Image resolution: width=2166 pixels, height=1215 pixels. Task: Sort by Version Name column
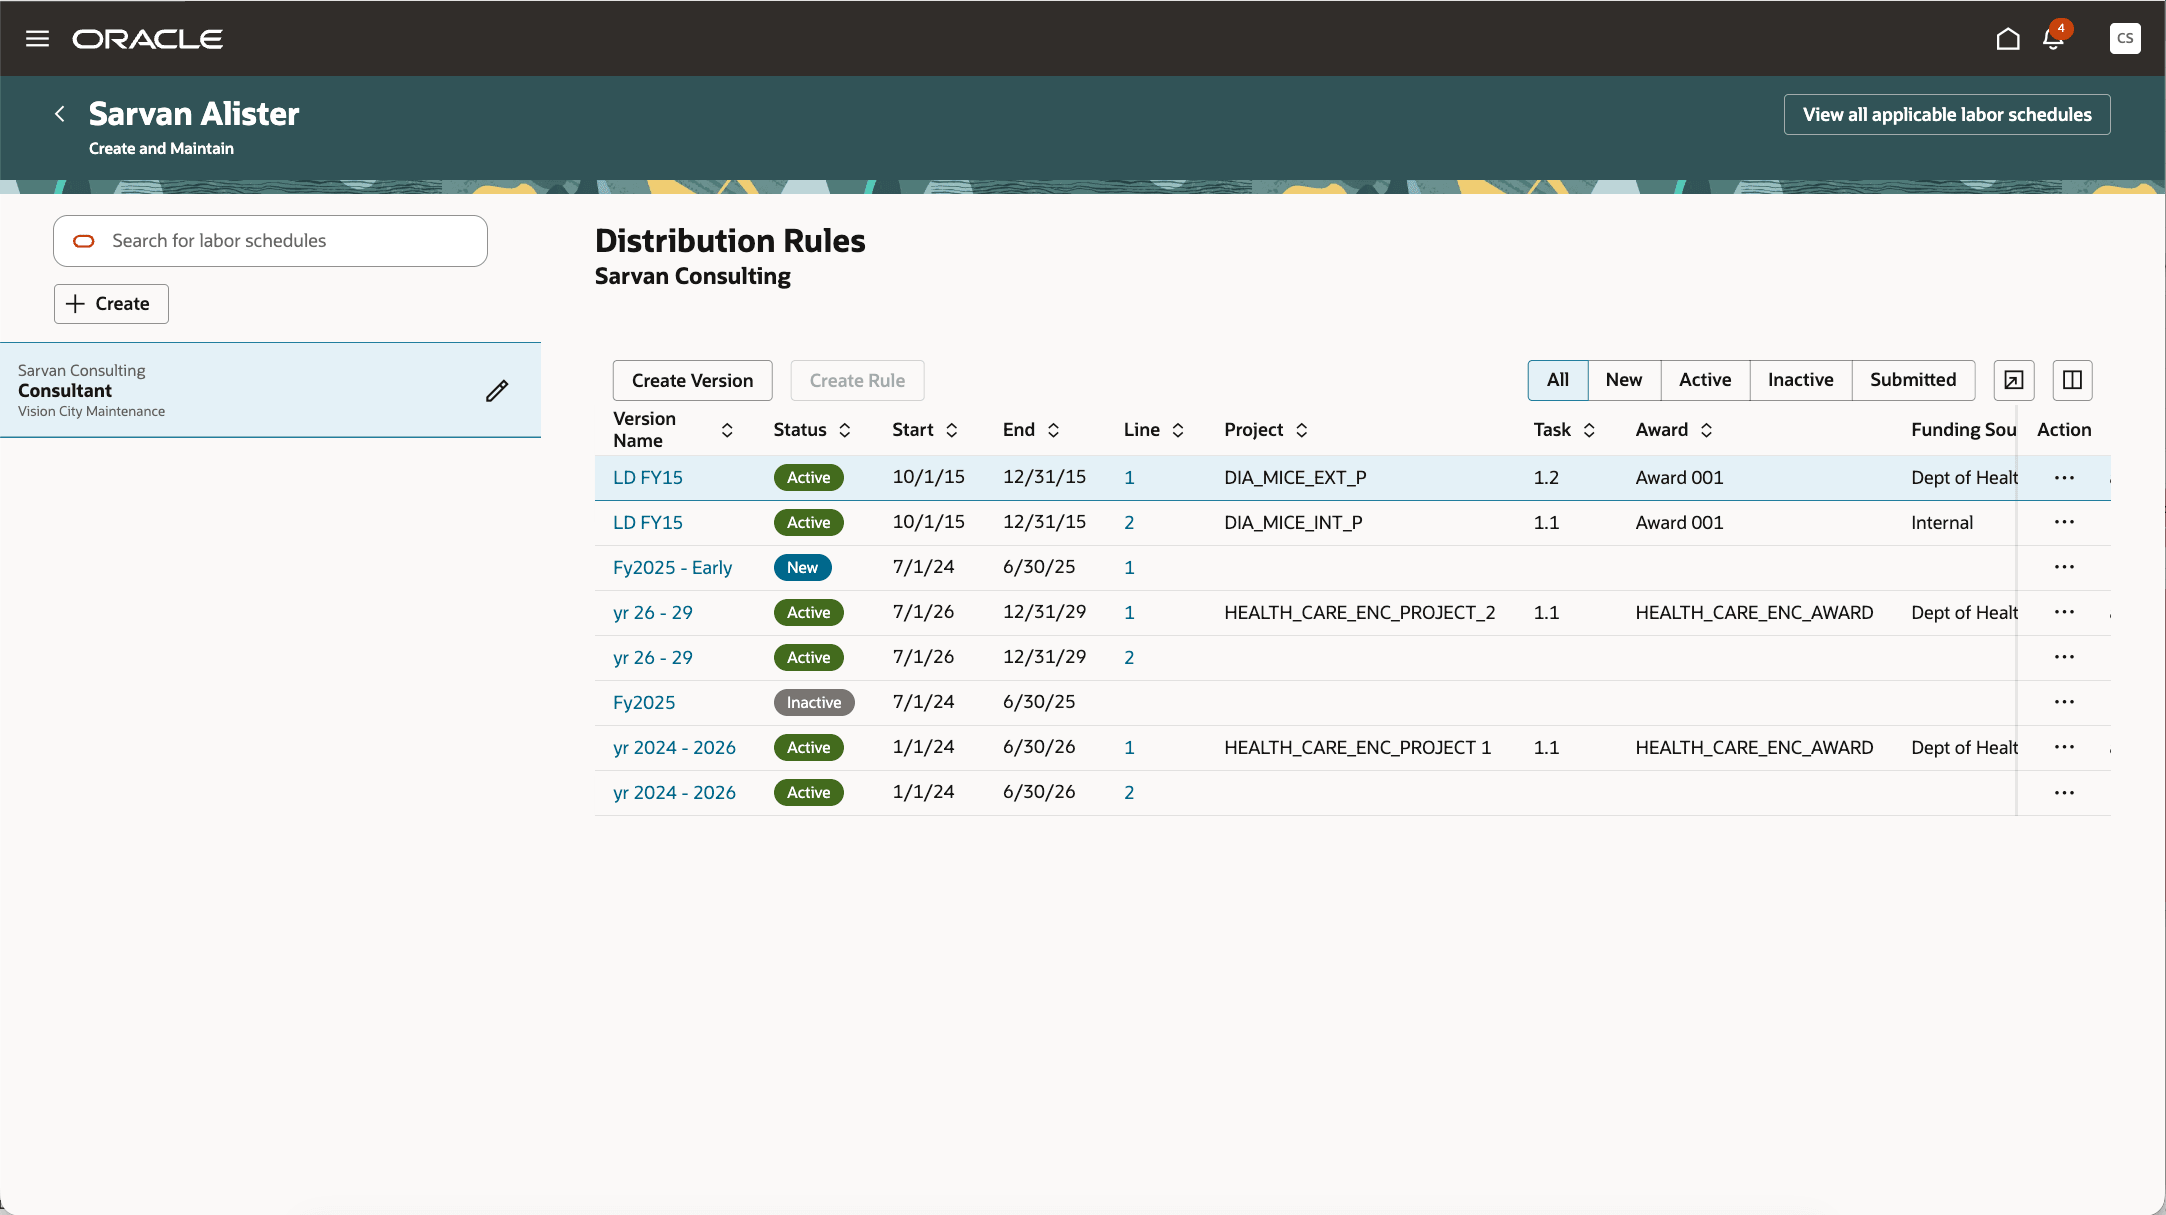(727, 430)
